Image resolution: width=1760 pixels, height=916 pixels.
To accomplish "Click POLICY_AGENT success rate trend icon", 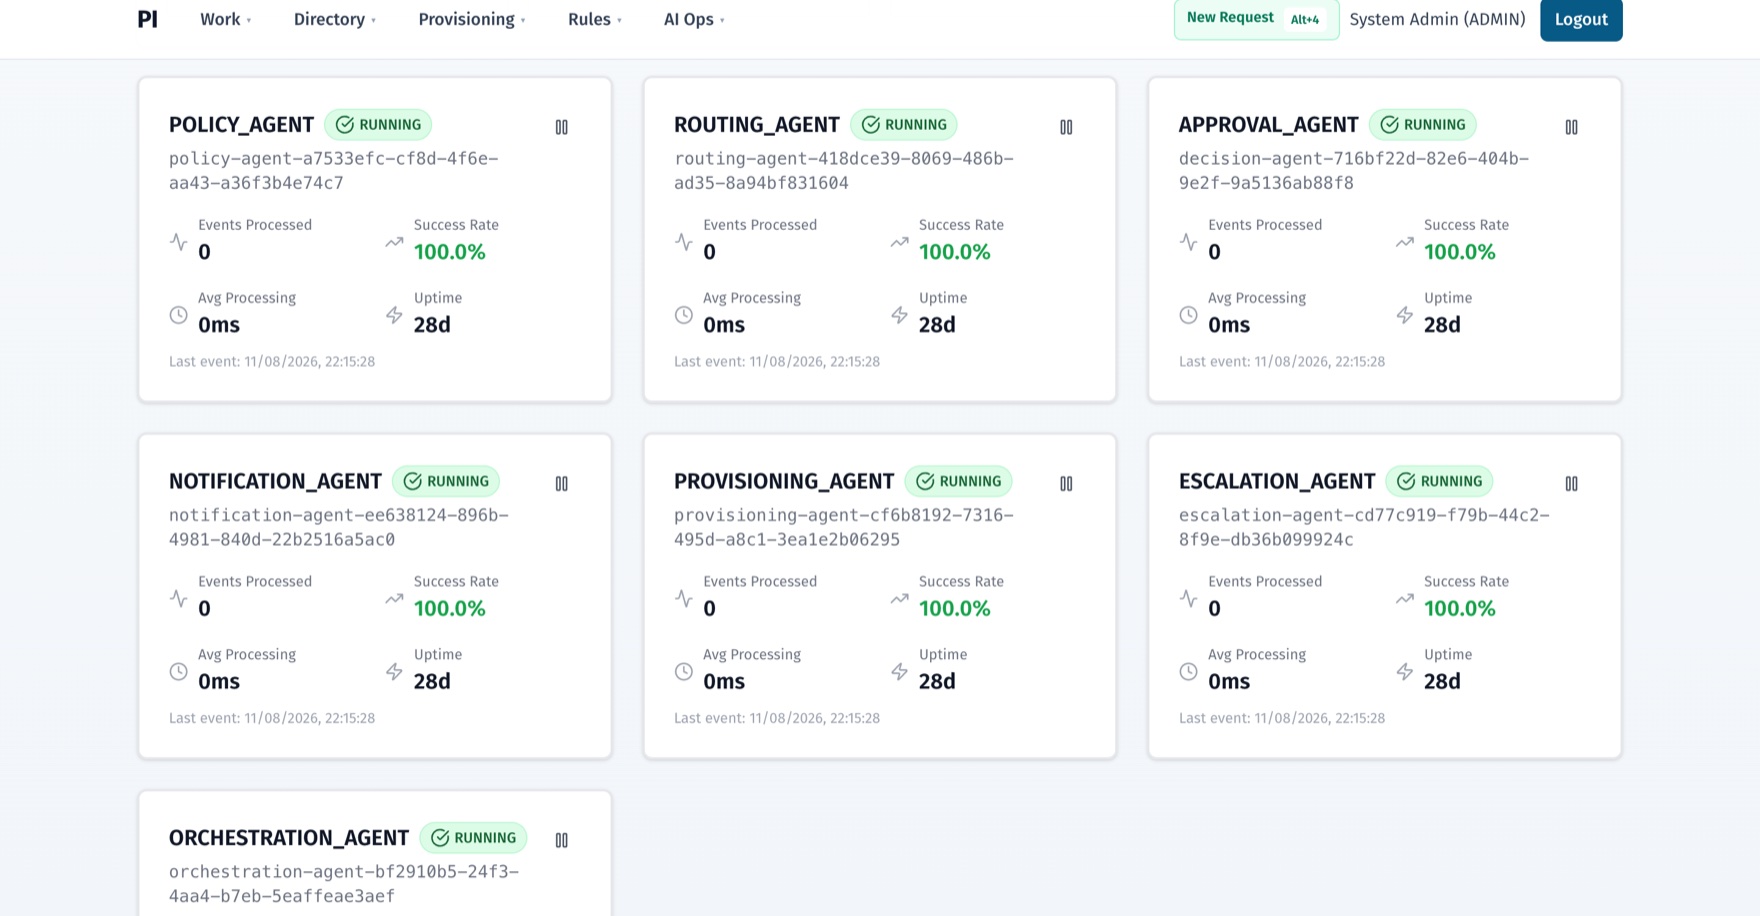I will (x=394, y=241).
